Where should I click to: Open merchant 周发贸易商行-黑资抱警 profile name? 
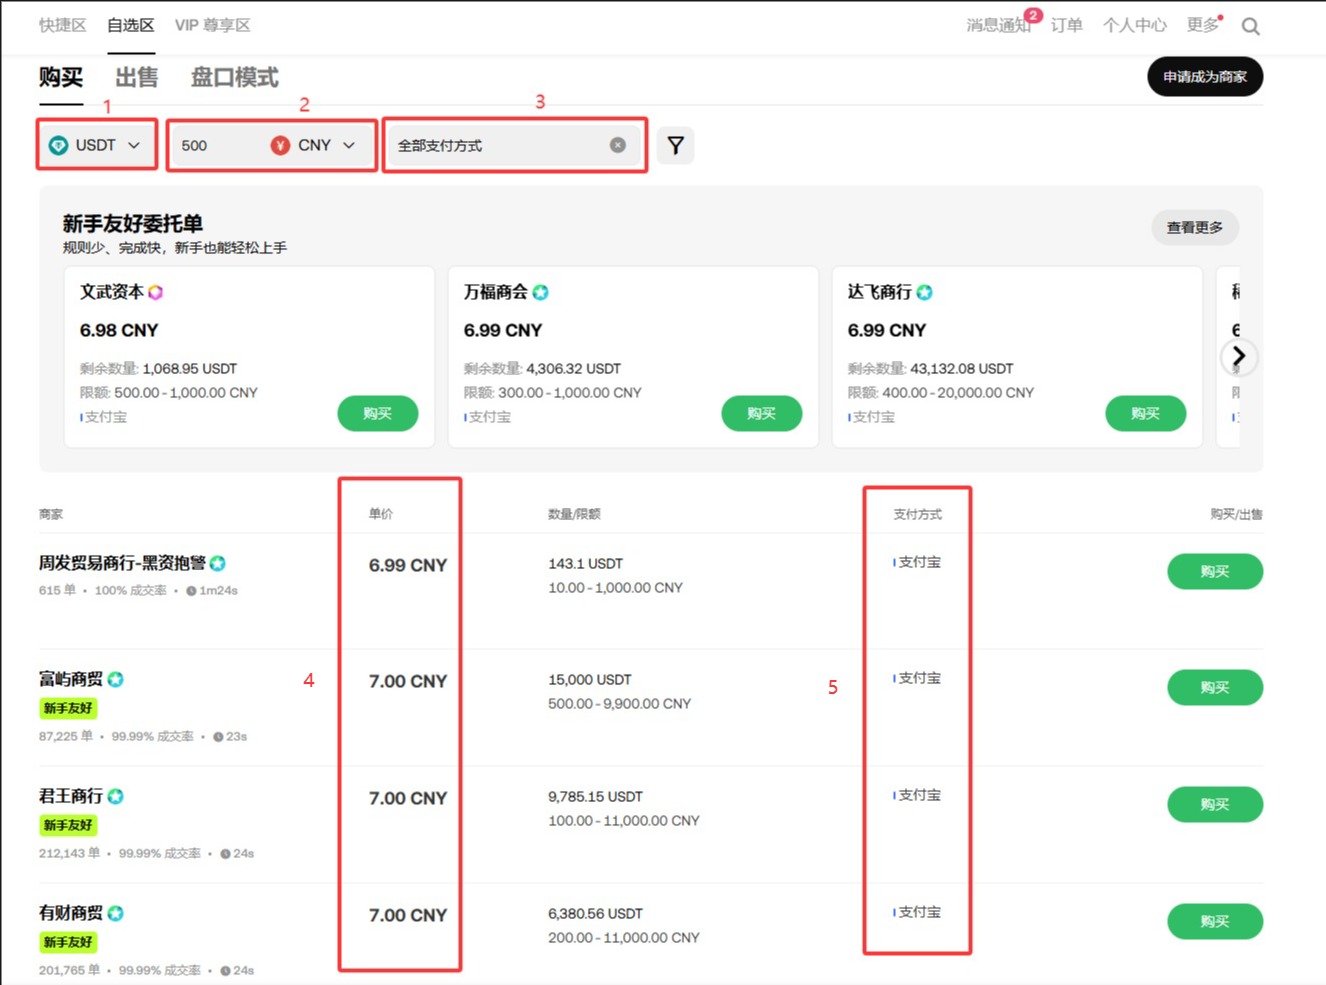click(x=122, y=563)
